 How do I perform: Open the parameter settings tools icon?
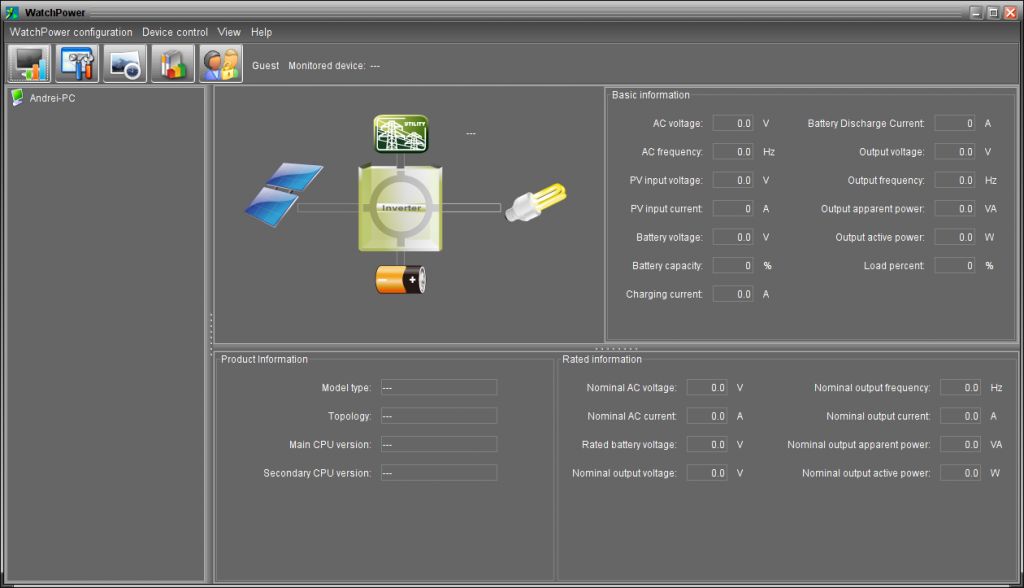(x=77, y=64)
